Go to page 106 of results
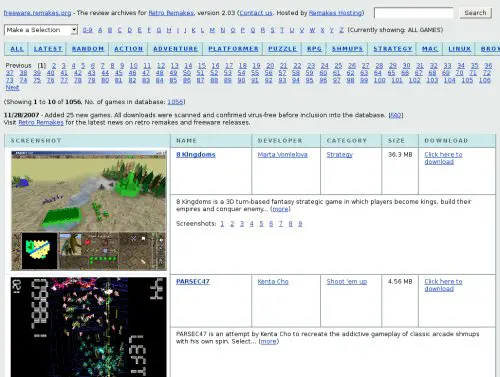Image resolution: width=500 pixels, height=377 pixels. click(x=484, y=80)
